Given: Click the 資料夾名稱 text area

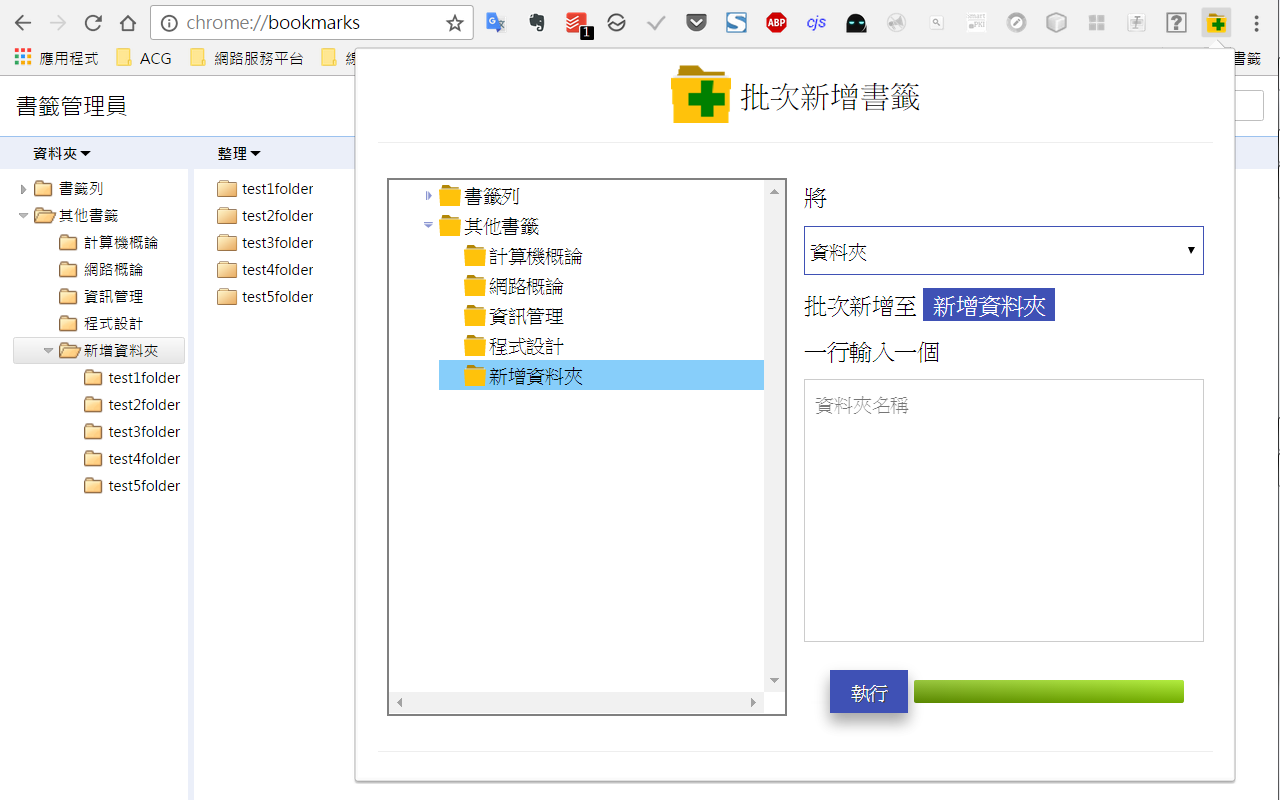Looking at the screenshot, I should [1004, 510].
